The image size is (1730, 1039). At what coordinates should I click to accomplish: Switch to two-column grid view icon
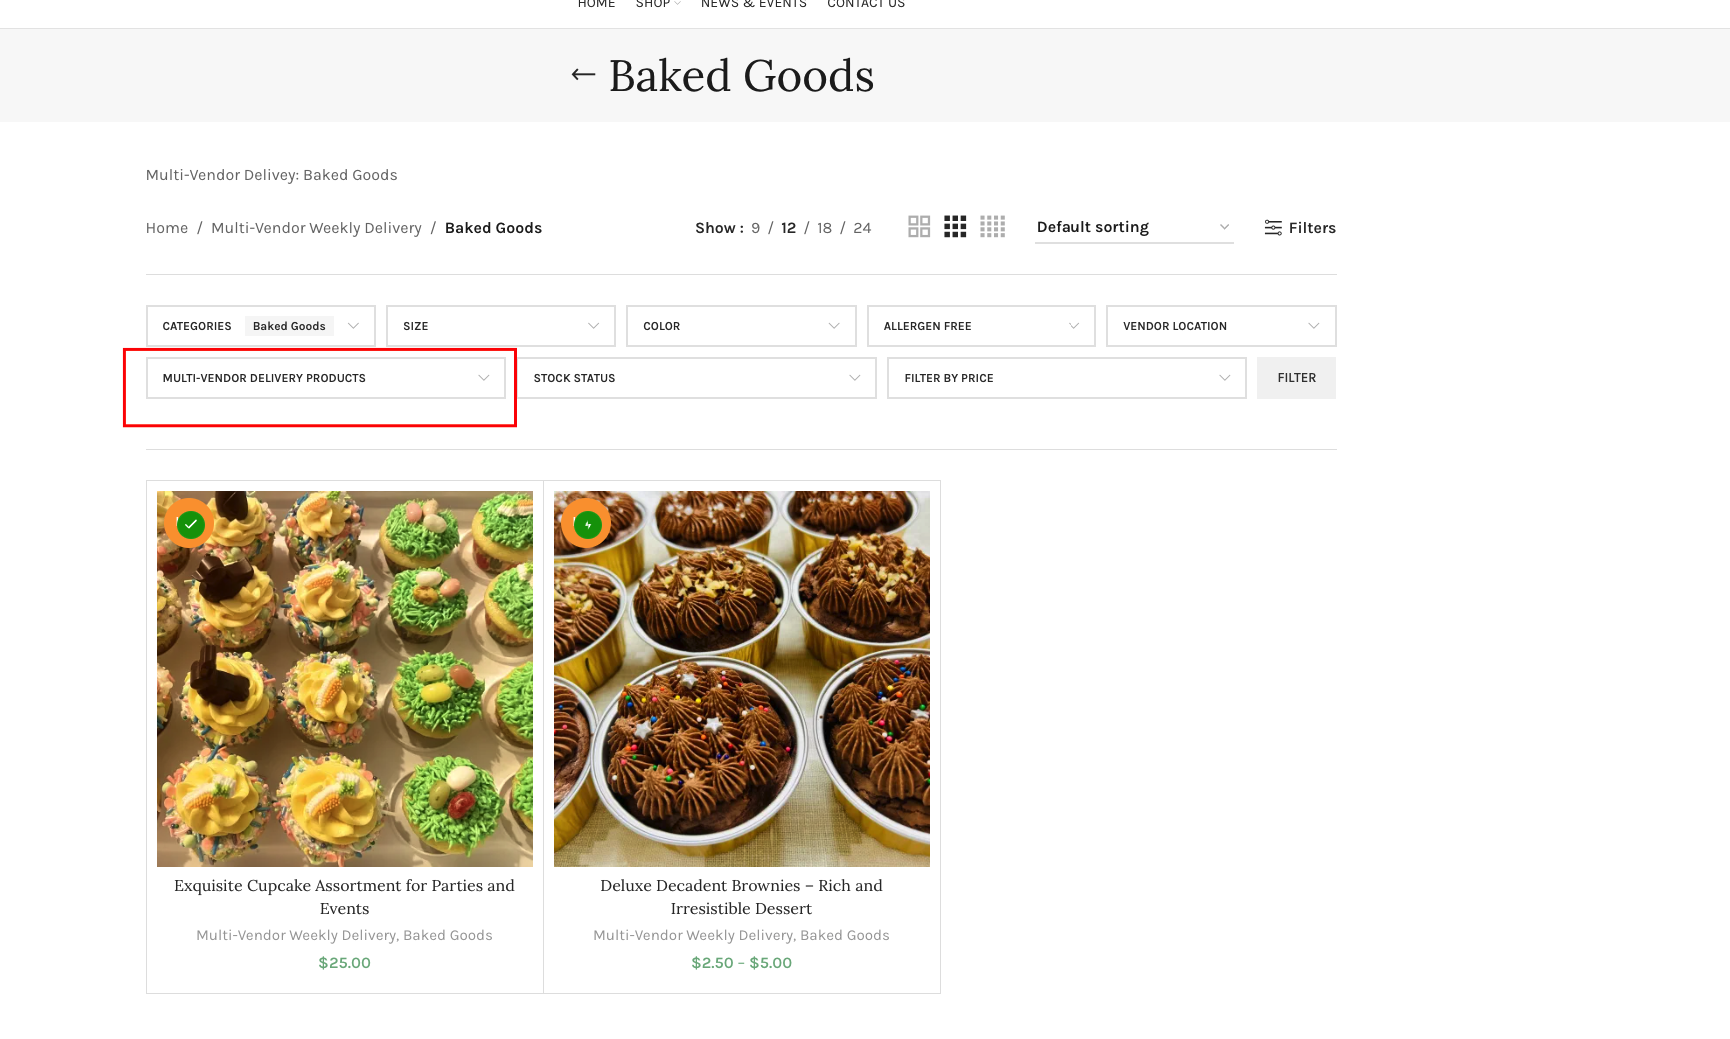[919, 227]
